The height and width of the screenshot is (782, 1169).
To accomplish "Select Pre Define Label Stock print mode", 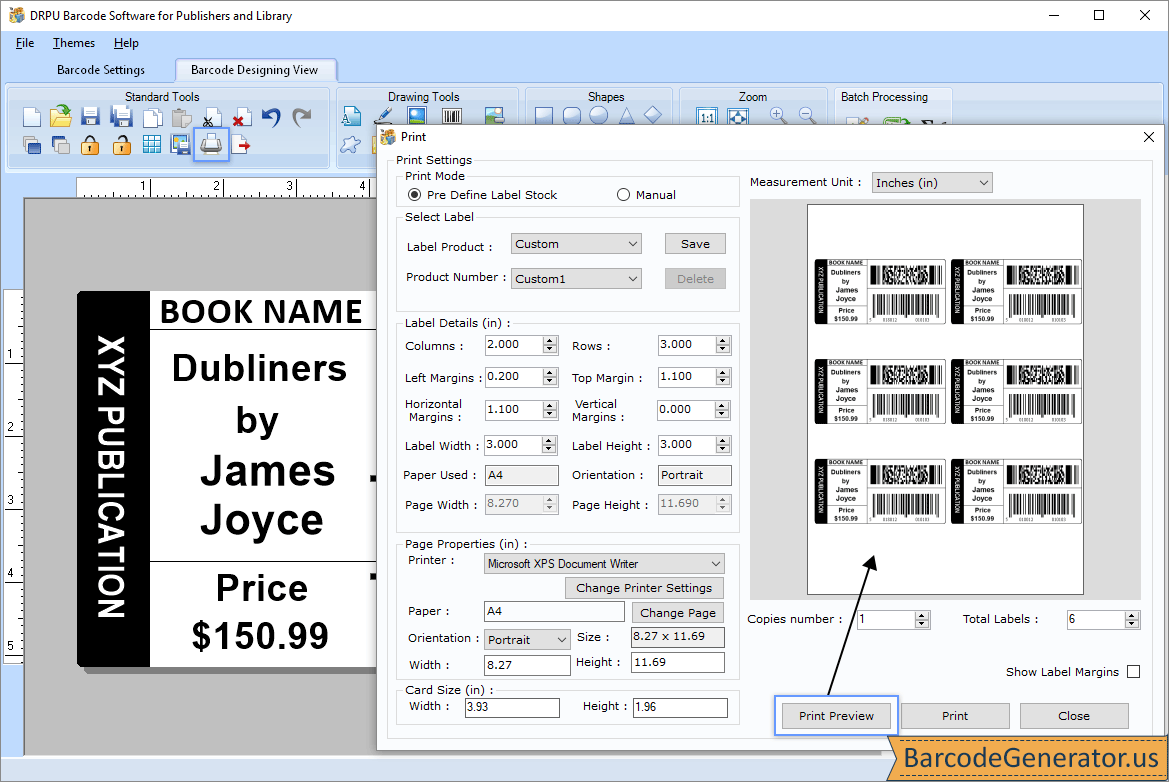I will point(414,195).
